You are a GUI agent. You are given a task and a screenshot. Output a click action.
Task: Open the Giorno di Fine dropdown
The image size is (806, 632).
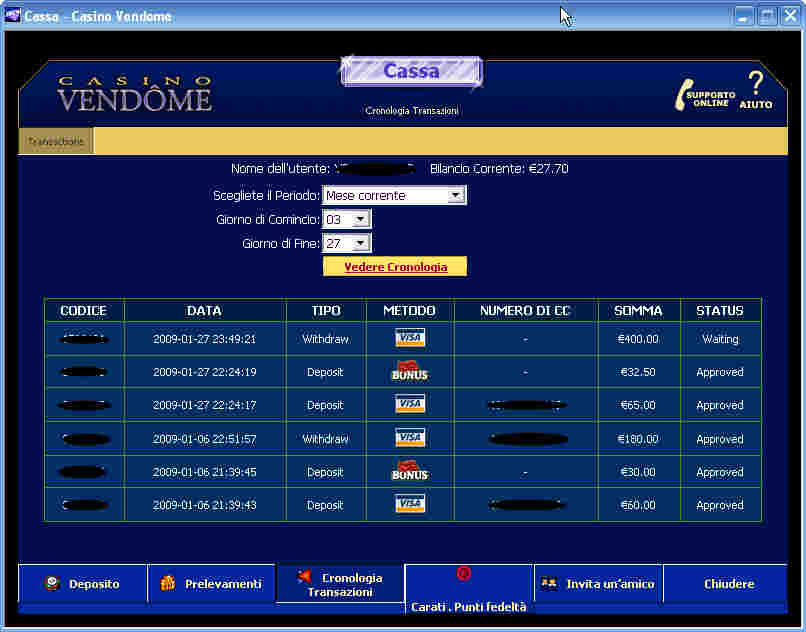click(x=346, y=243)
